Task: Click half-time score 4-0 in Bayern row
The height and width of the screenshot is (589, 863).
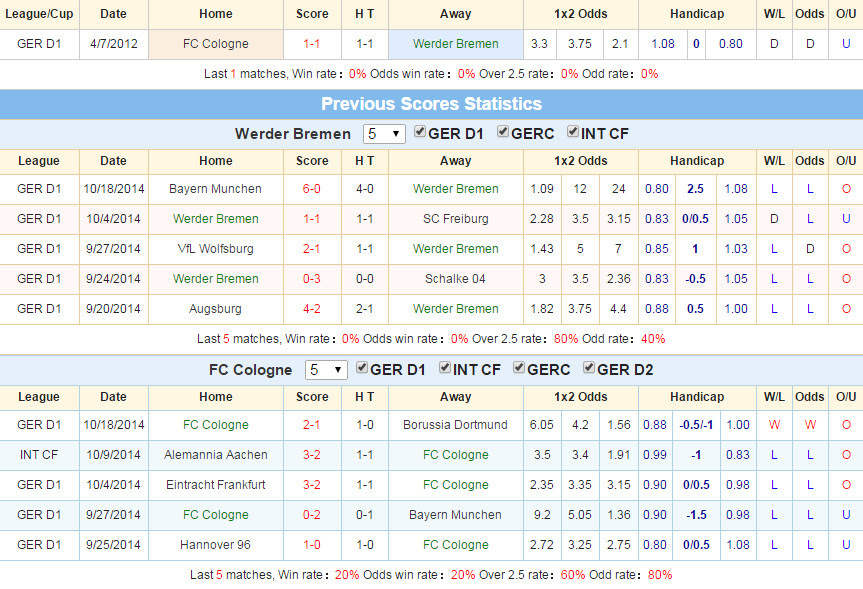Action: tap(365, 189)
